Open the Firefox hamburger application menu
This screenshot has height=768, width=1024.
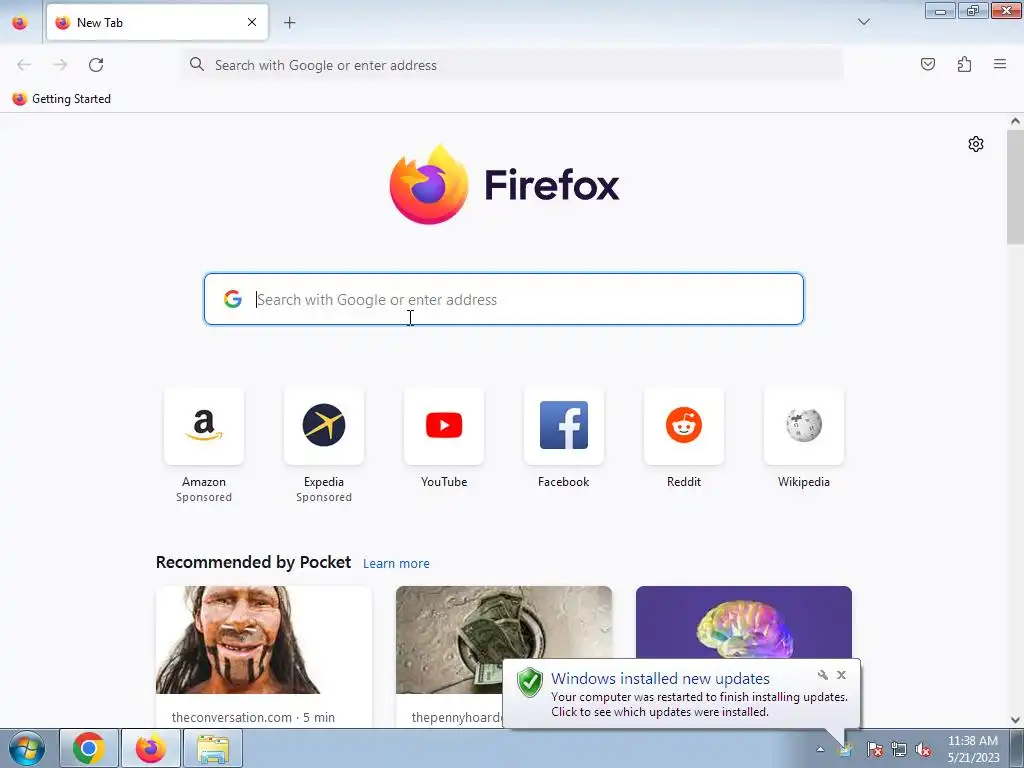(x=1000, y=64)
